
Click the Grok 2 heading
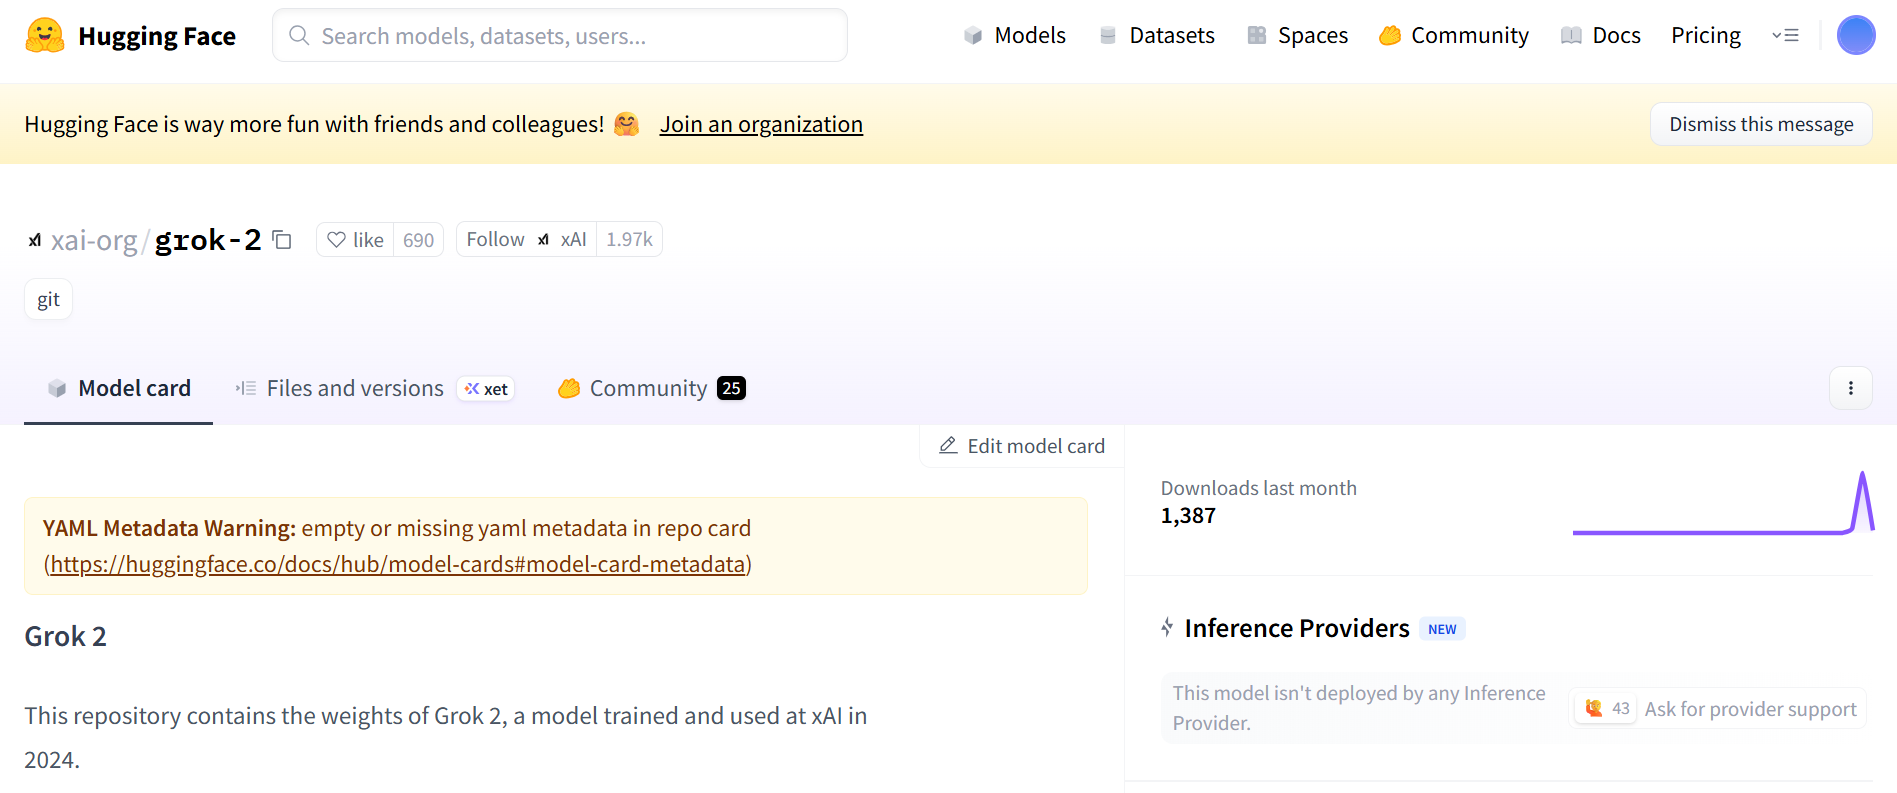click(x=66, y=636)
